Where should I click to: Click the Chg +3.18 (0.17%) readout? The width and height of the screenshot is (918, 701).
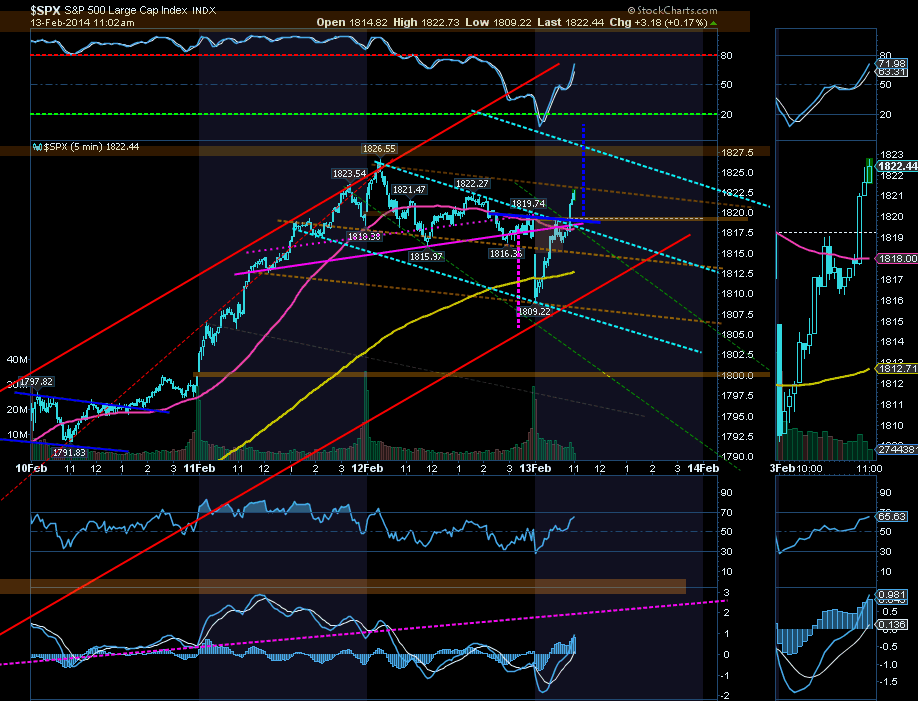point(658,22)
